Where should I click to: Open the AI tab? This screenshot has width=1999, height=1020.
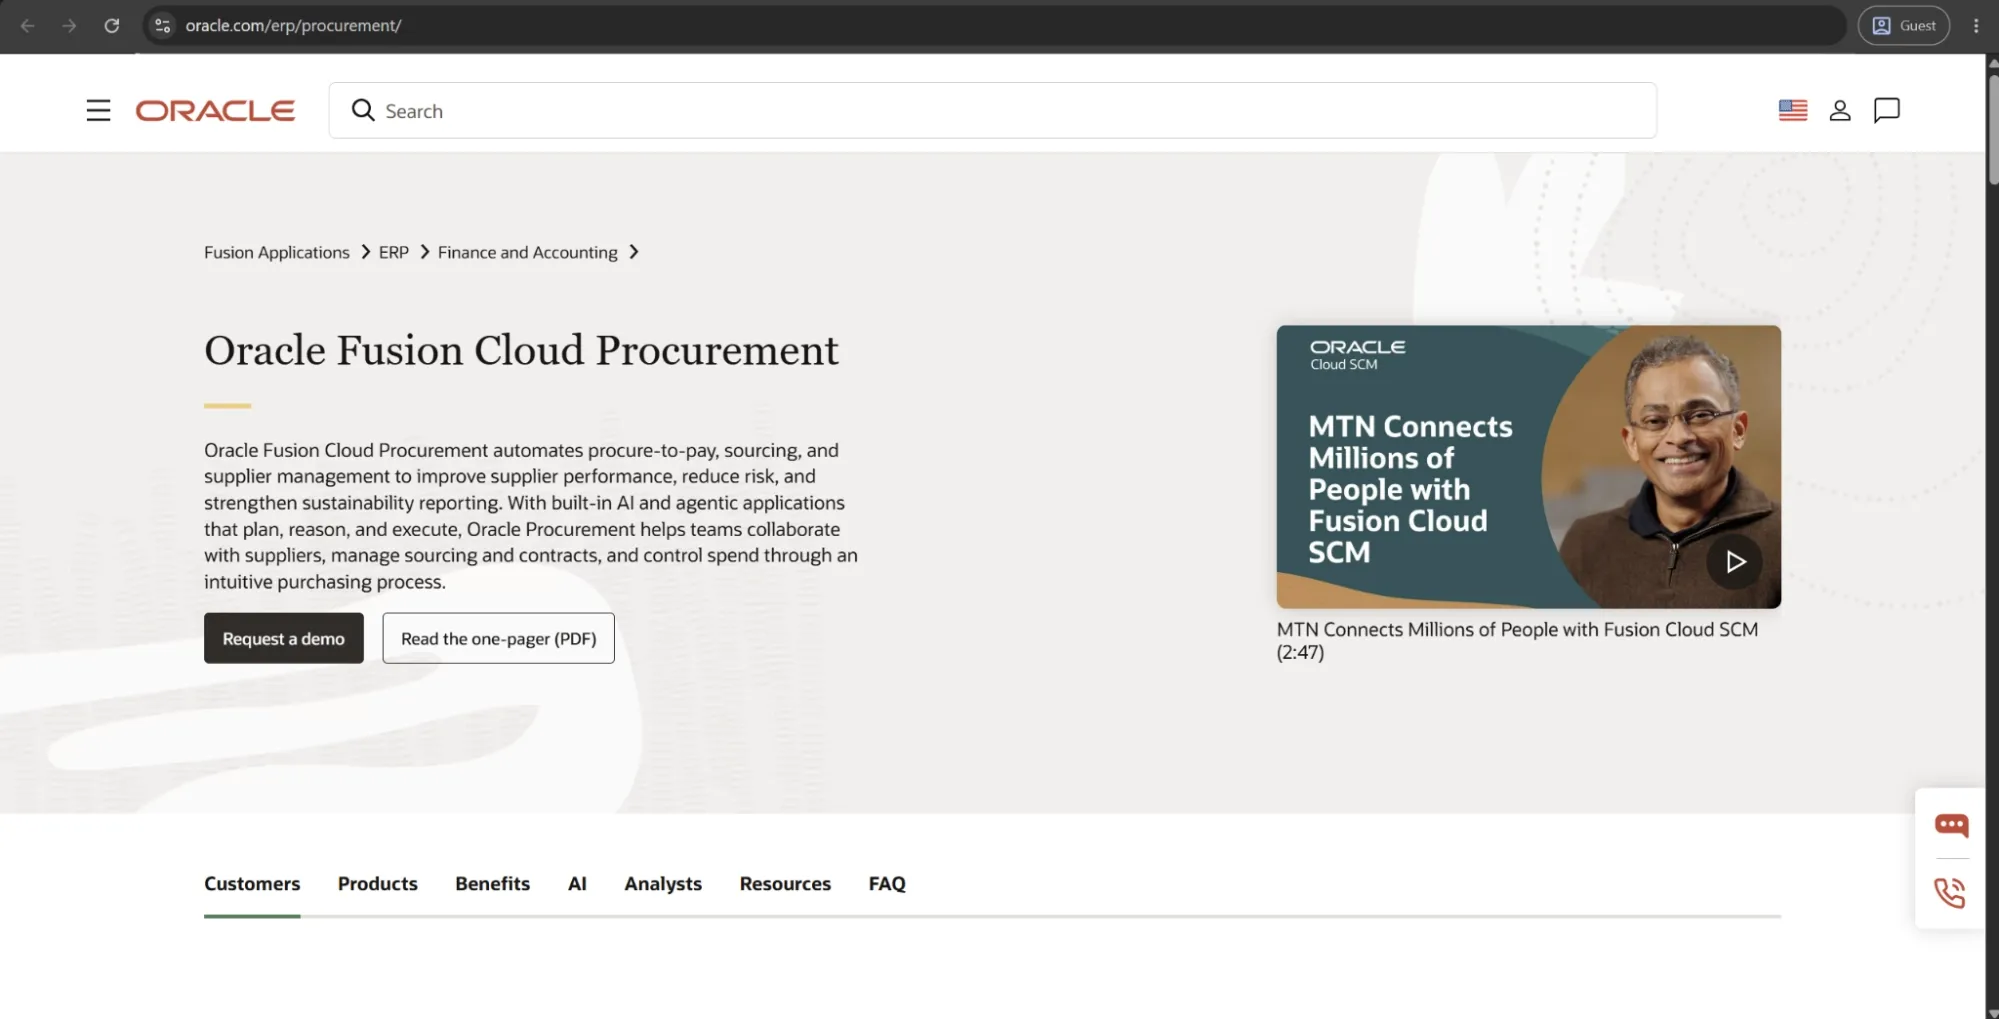click(x=577, y=884)
